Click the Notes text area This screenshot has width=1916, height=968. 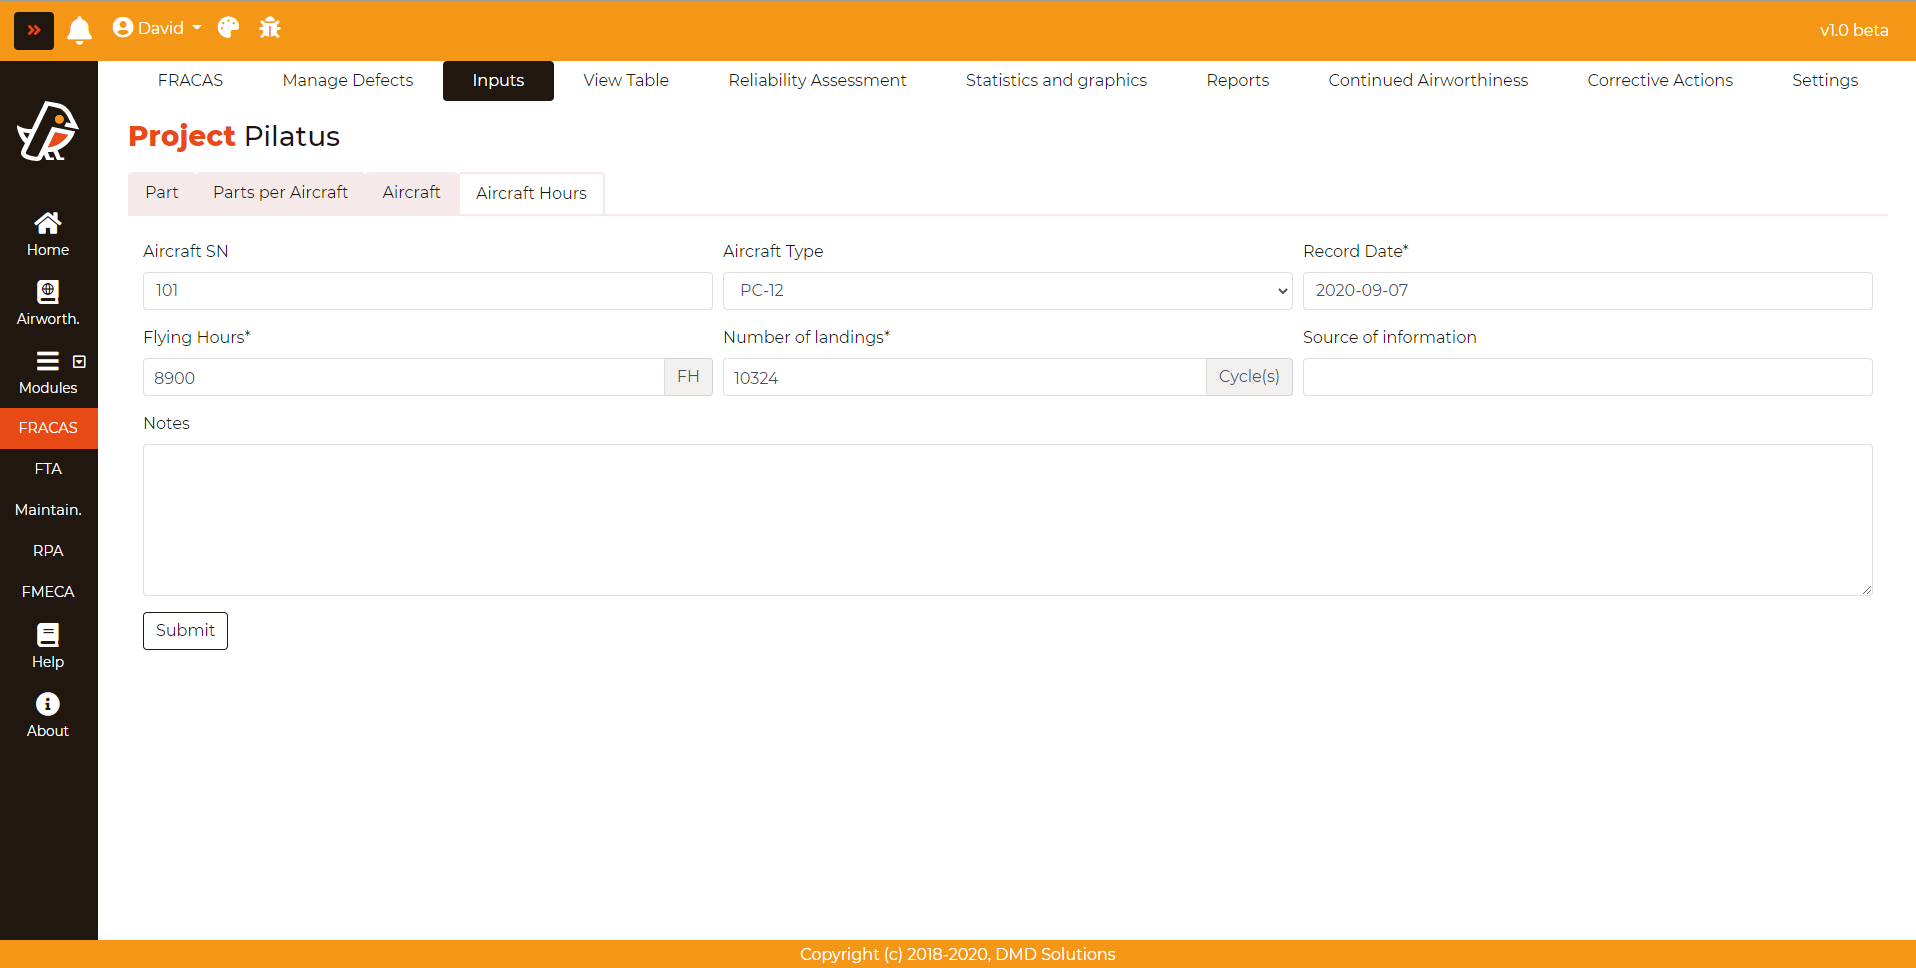pos(1007,520)
